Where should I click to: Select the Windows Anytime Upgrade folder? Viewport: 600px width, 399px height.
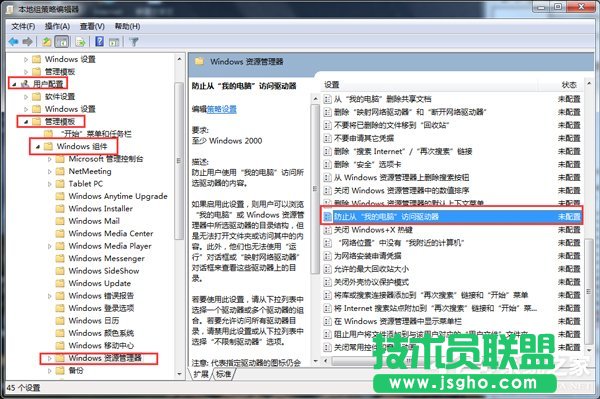click(118, 196)
